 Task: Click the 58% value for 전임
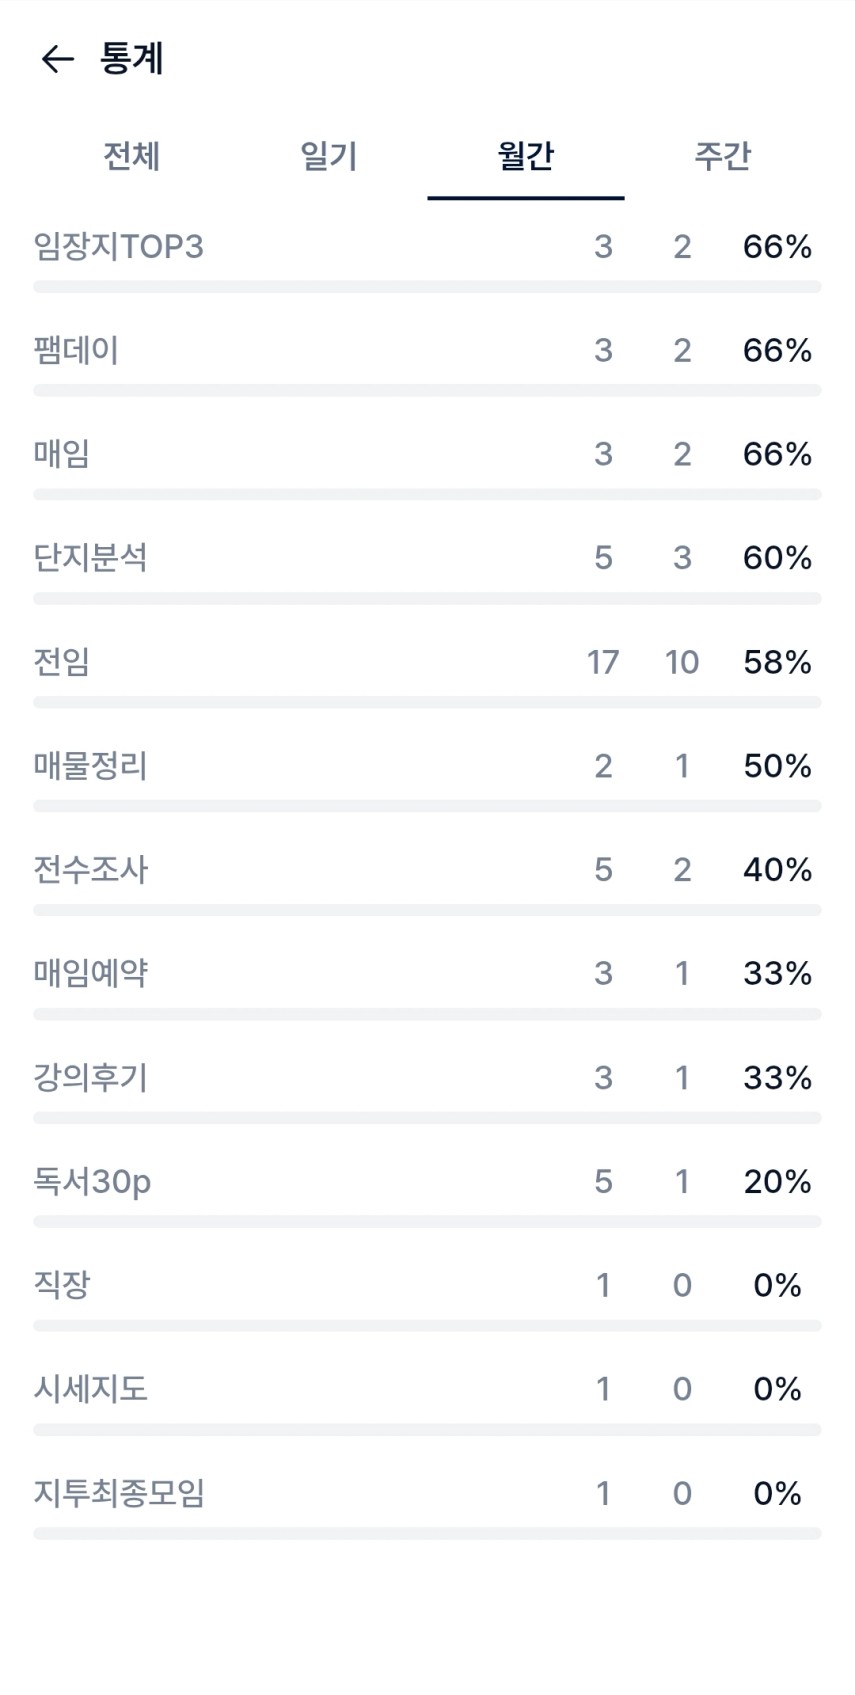pos(777,662)
